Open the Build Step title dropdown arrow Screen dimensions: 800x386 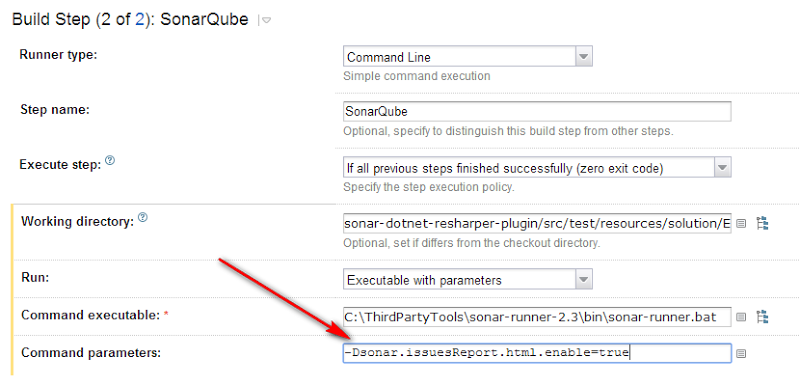click(x=265, y=20)
